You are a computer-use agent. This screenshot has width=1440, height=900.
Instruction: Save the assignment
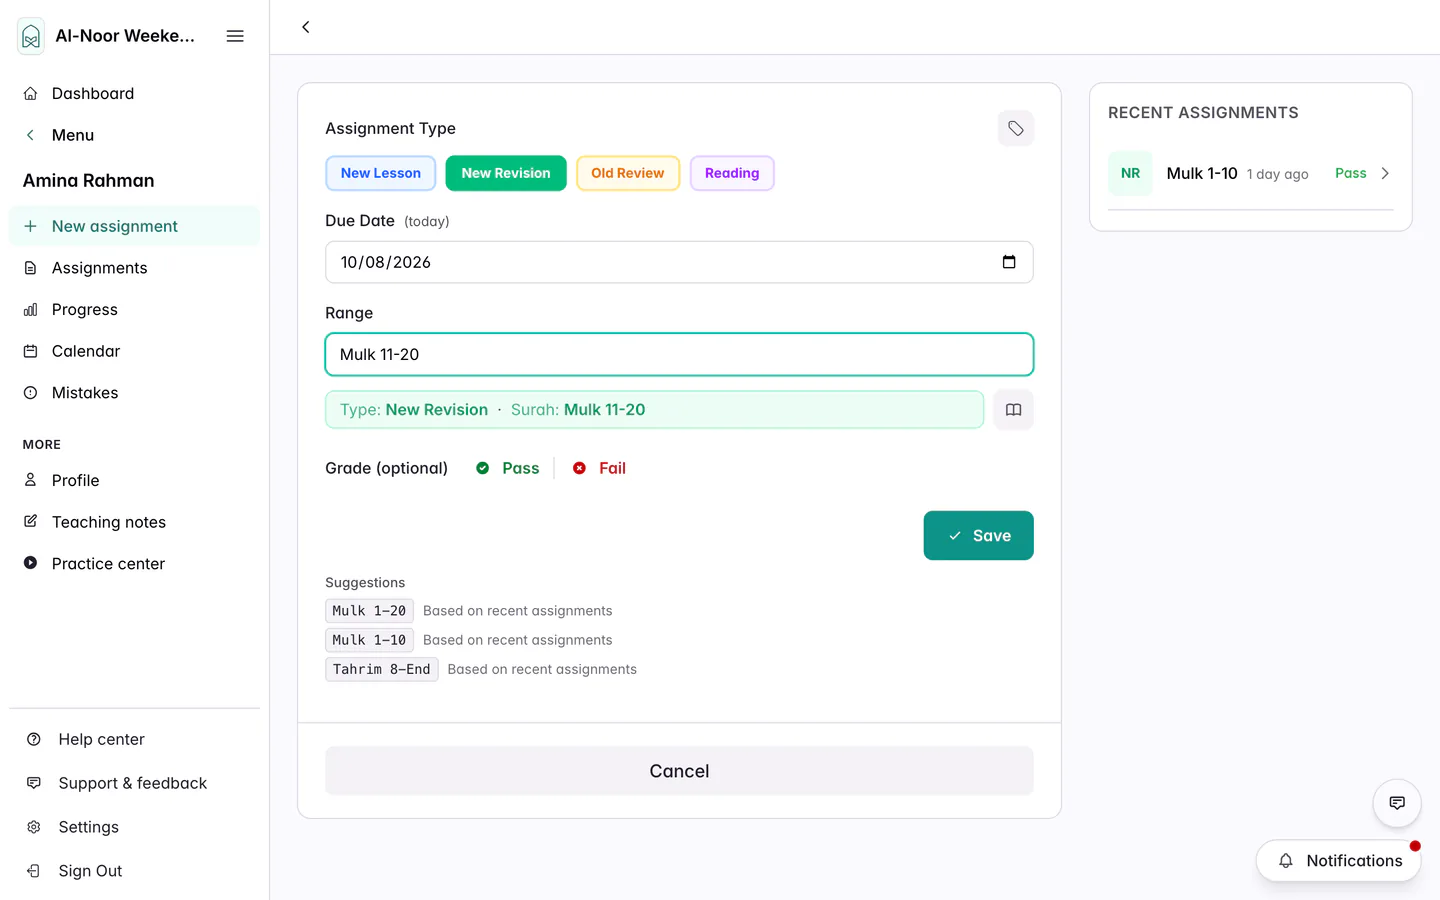tap(978, 536)
